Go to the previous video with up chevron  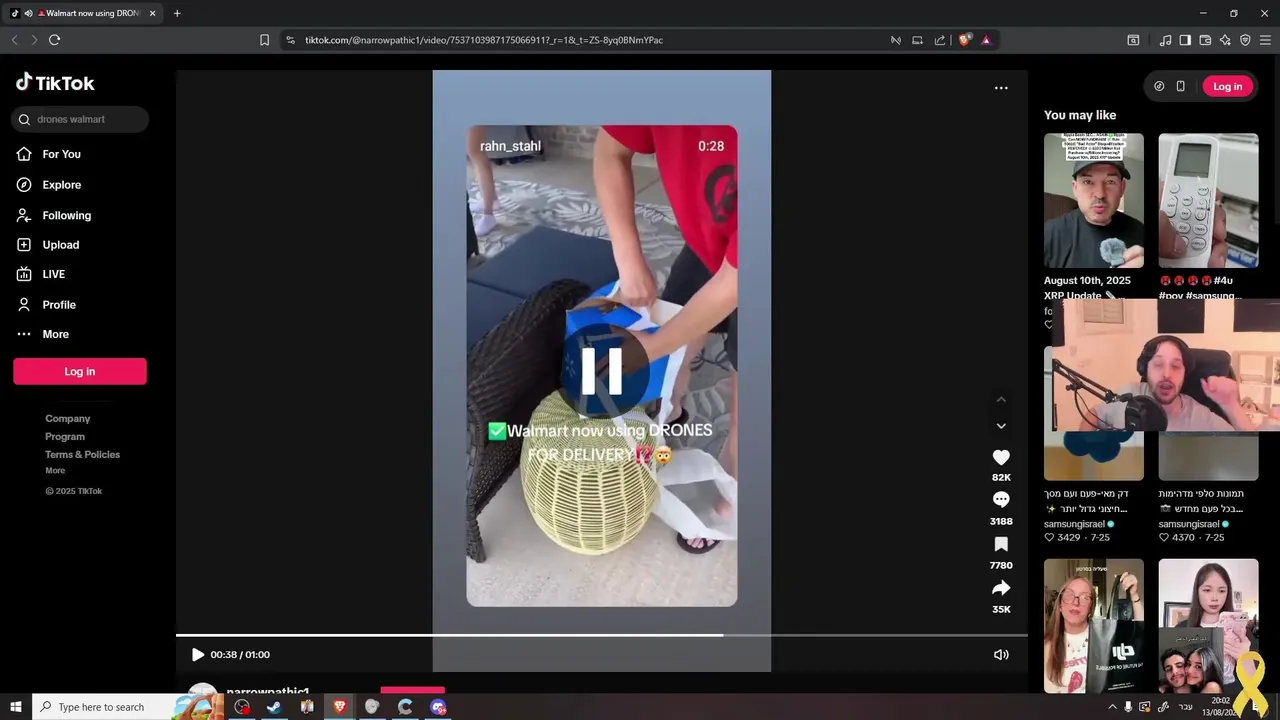click(x=1001, y=400)
